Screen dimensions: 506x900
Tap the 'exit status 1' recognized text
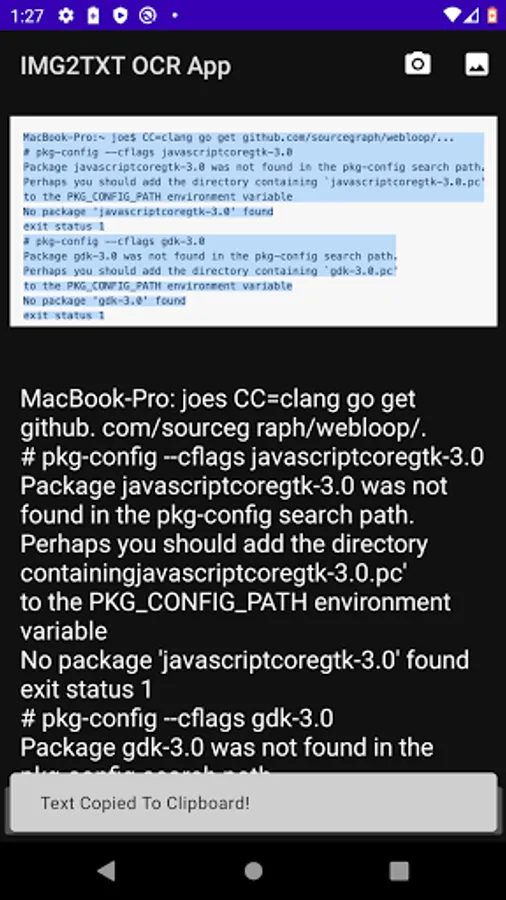pyautogui.click(x=86, y=689)
